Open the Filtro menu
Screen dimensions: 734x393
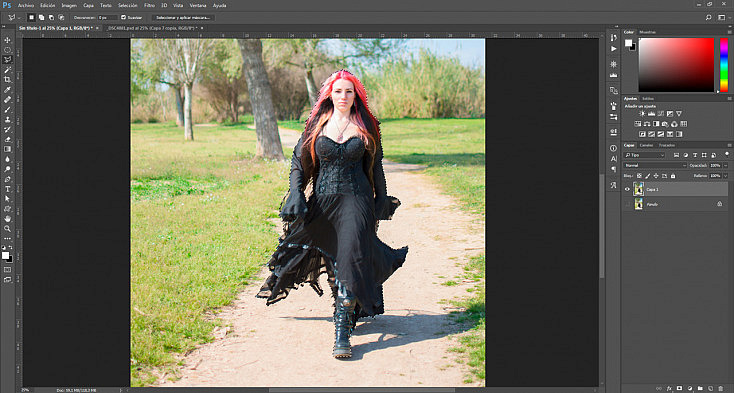tap(149, 6)
